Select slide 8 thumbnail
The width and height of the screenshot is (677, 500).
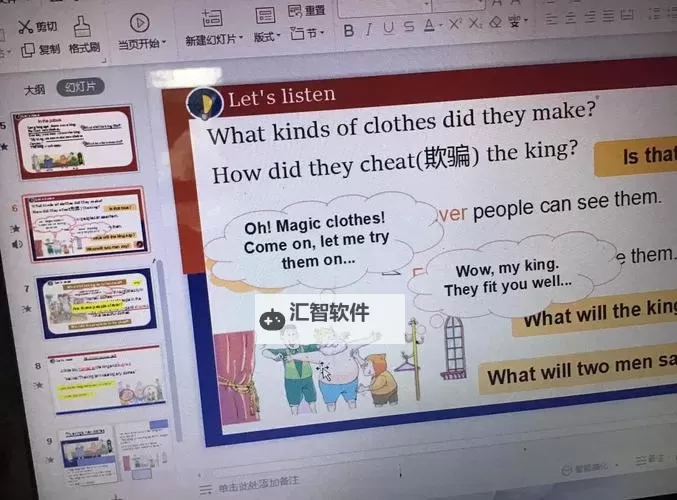(x=107, y=379)
